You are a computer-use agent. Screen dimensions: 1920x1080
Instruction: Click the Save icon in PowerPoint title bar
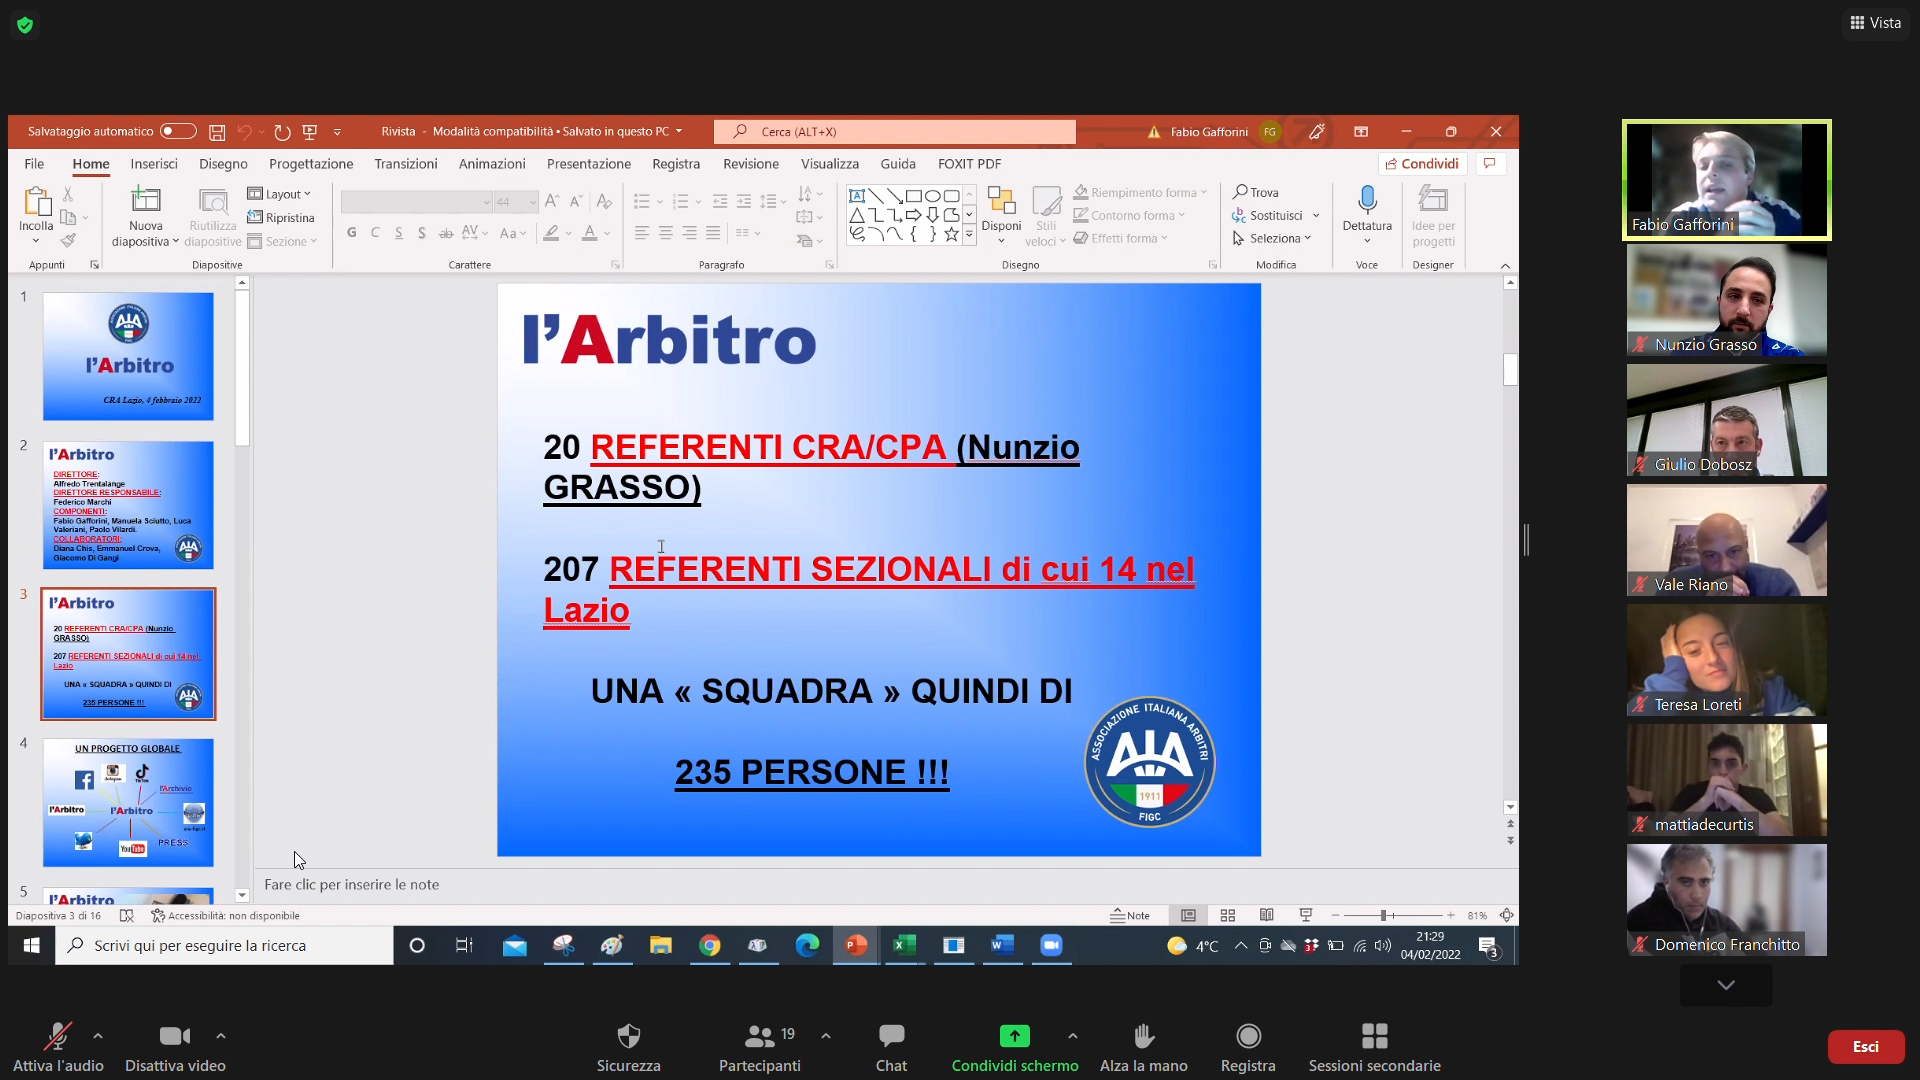pos(217,132)
